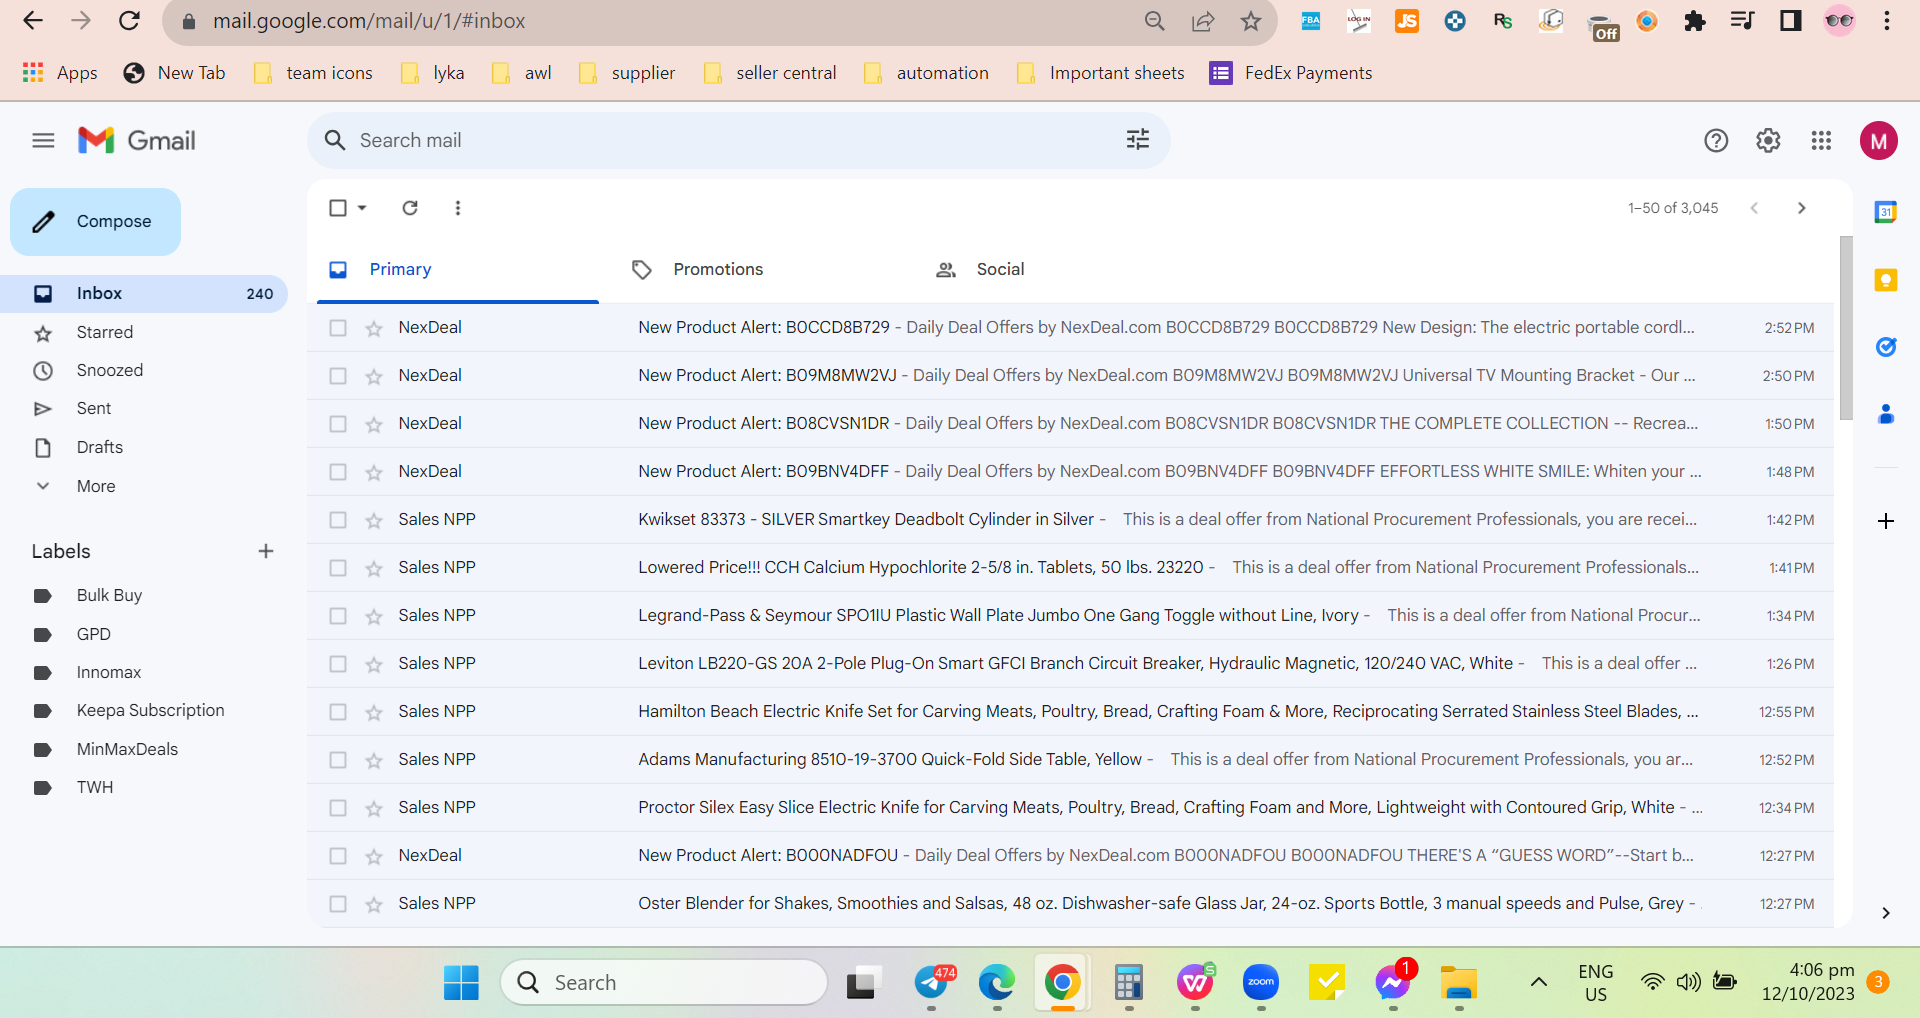Open Google apps grid launcher

1821,141
